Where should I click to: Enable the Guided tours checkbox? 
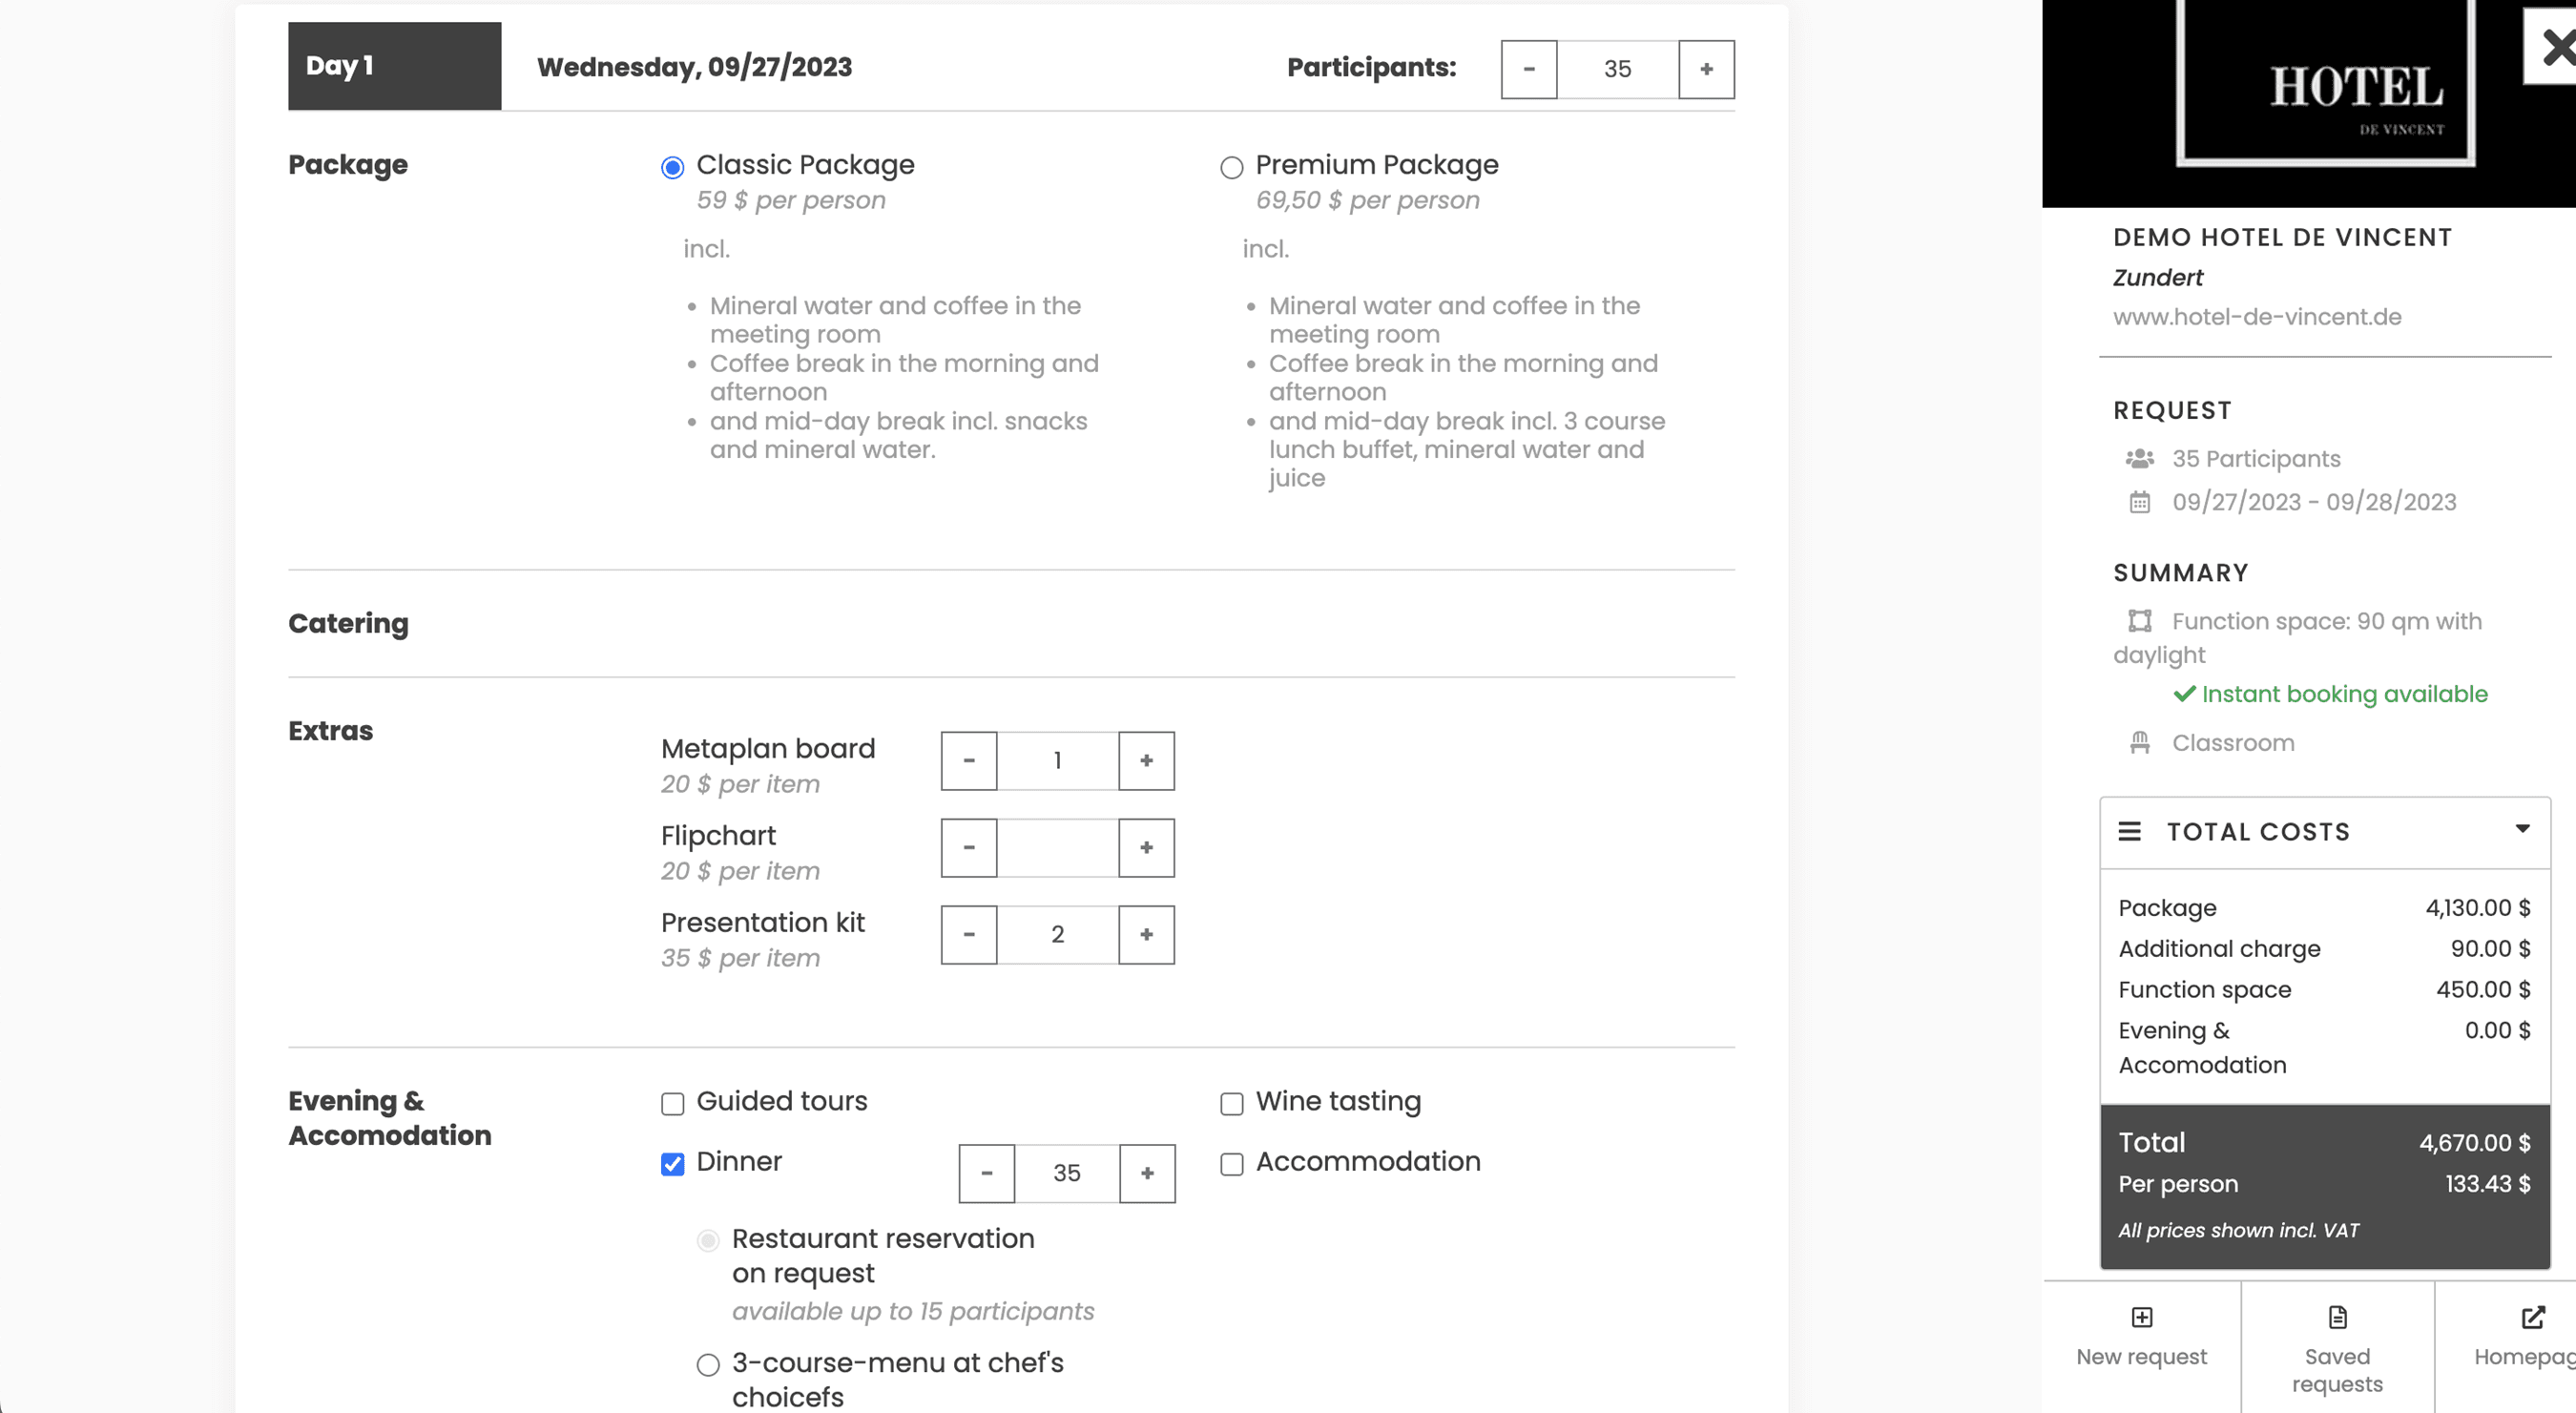tap(672, 1104)
